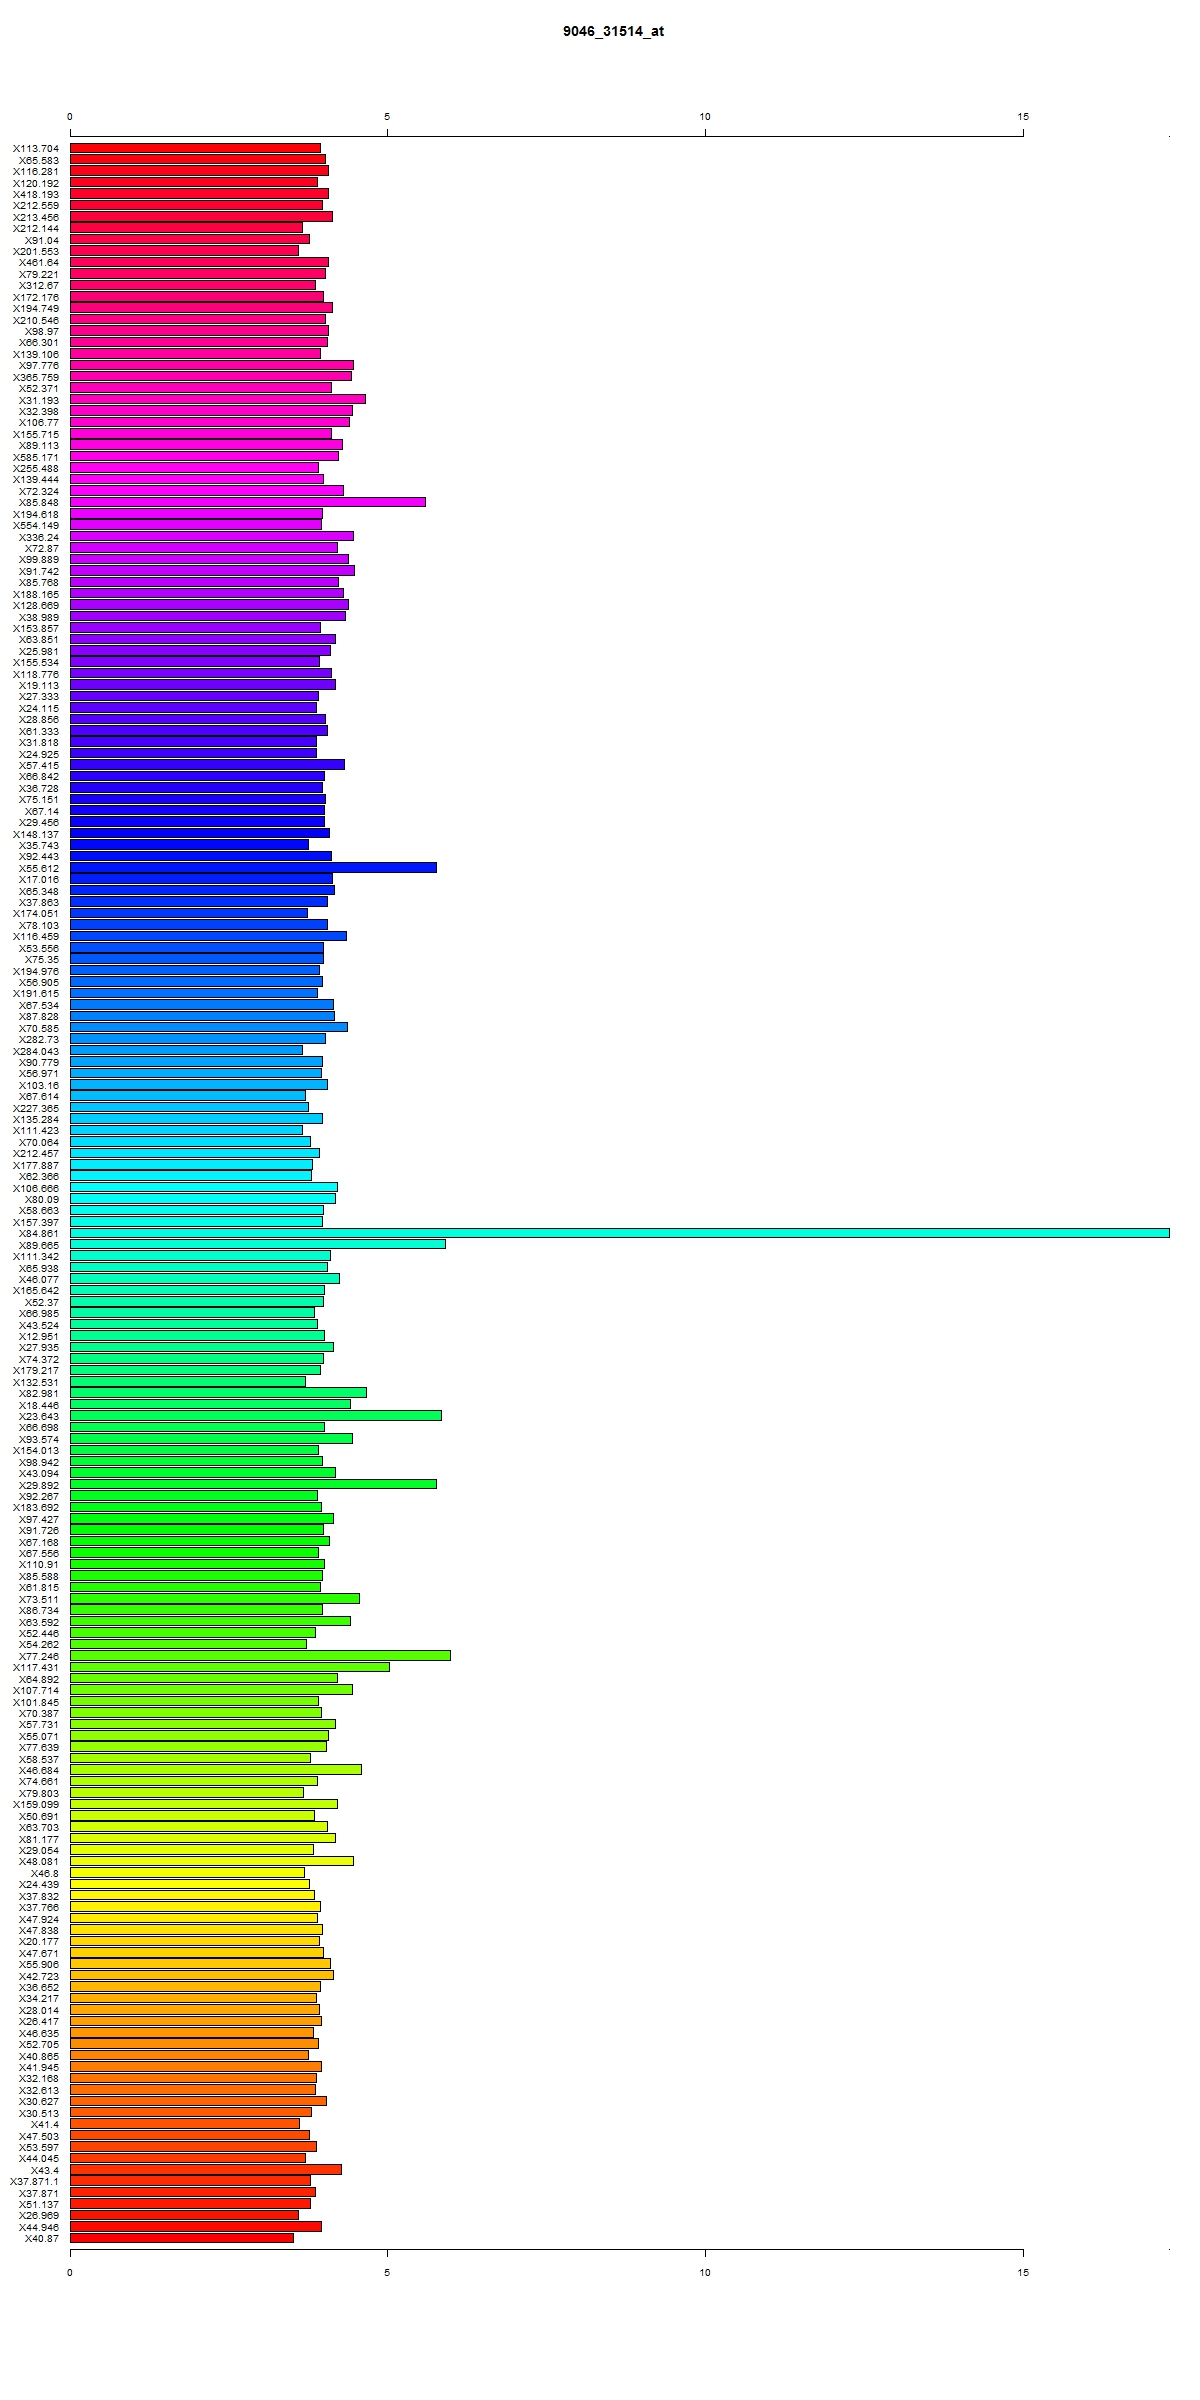The image size is (1200, 2400).
Task: Click the longest cyan bar for X84.861
Action: click(x=620, y=1233)
